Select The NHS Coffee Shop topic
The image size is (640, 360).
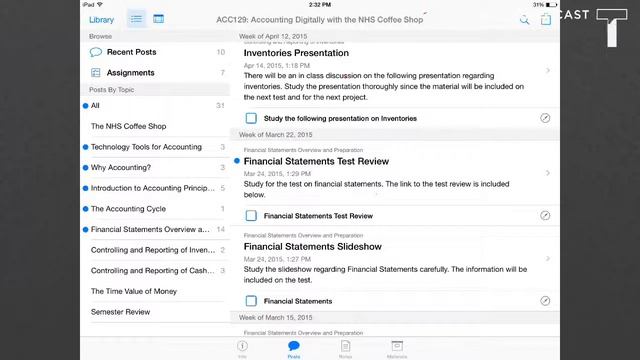tap(155, 126)
